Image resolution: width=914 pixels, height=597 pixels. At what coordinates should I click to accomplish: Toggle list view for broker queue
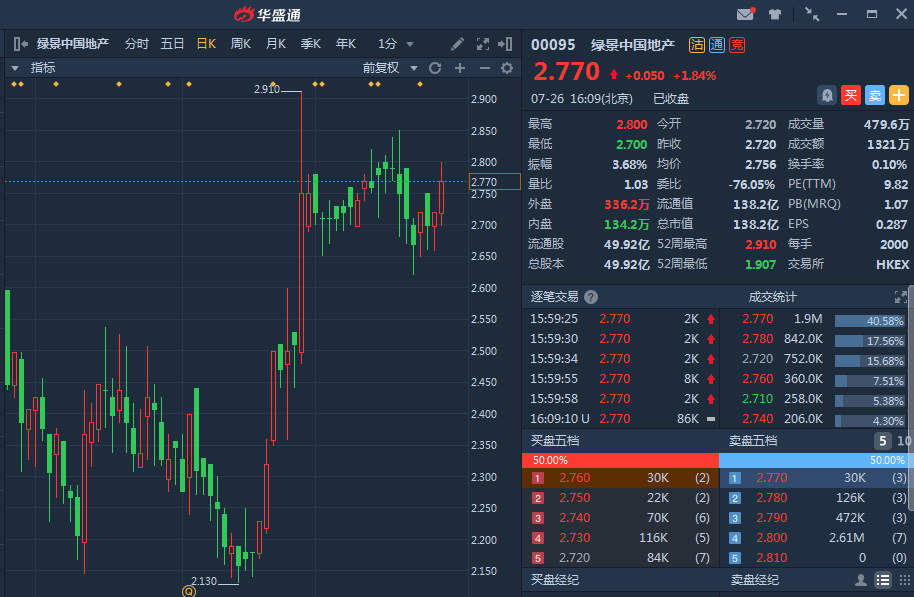click(x=882, y=580)
